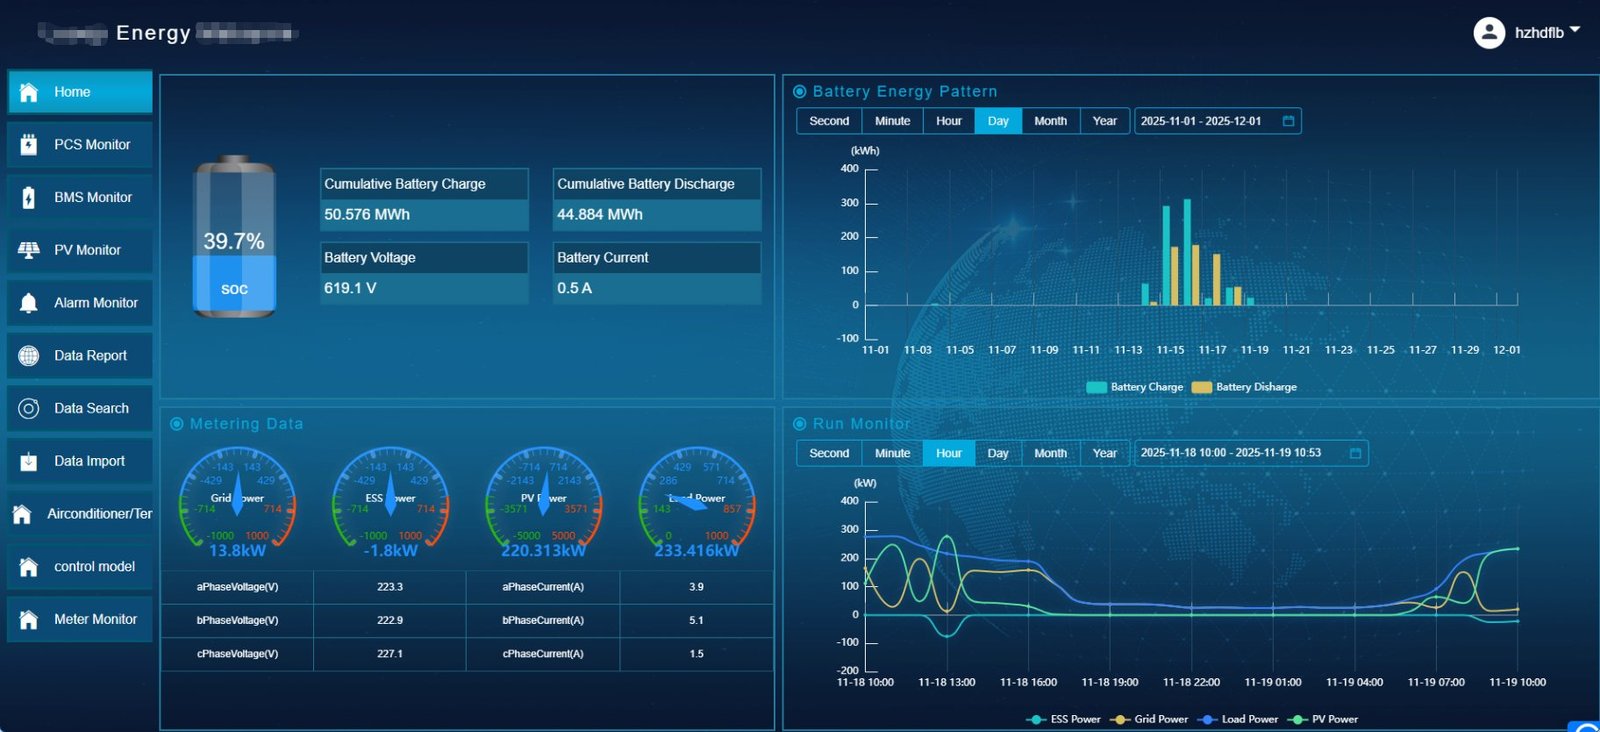Select Hour tab in Battery Energy Pattern
This screenshot has height=732, width=1600.
point(949,121)
